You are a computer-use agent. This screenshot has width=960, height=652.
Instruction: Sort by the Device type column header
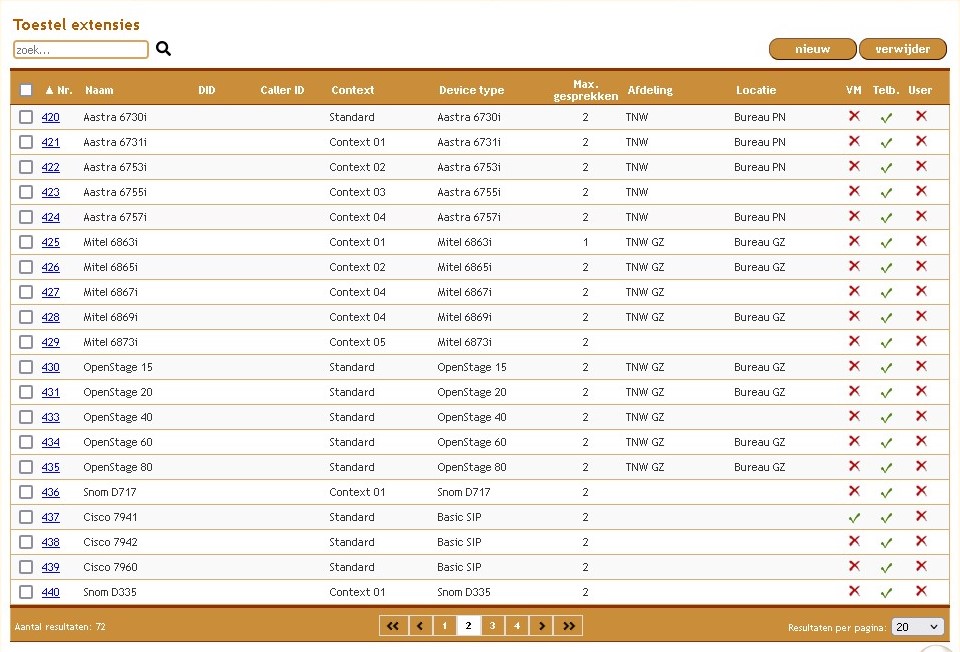471,90
